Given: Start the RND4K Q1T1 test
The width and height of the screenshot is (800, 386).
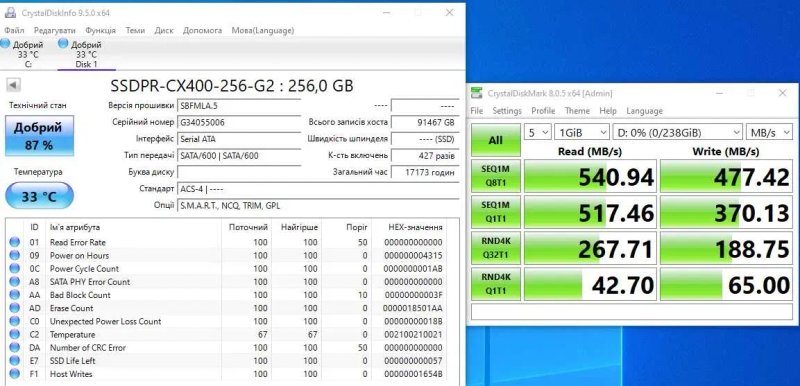Looking at the screenshot, I should click(x=495, y=284).
